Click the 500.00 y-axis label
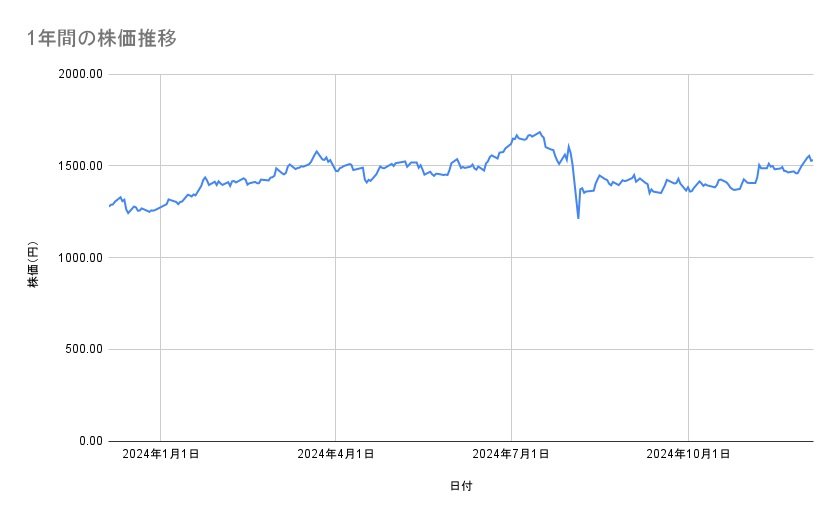This screenshot has height=519, width=839. pos(82,349)
